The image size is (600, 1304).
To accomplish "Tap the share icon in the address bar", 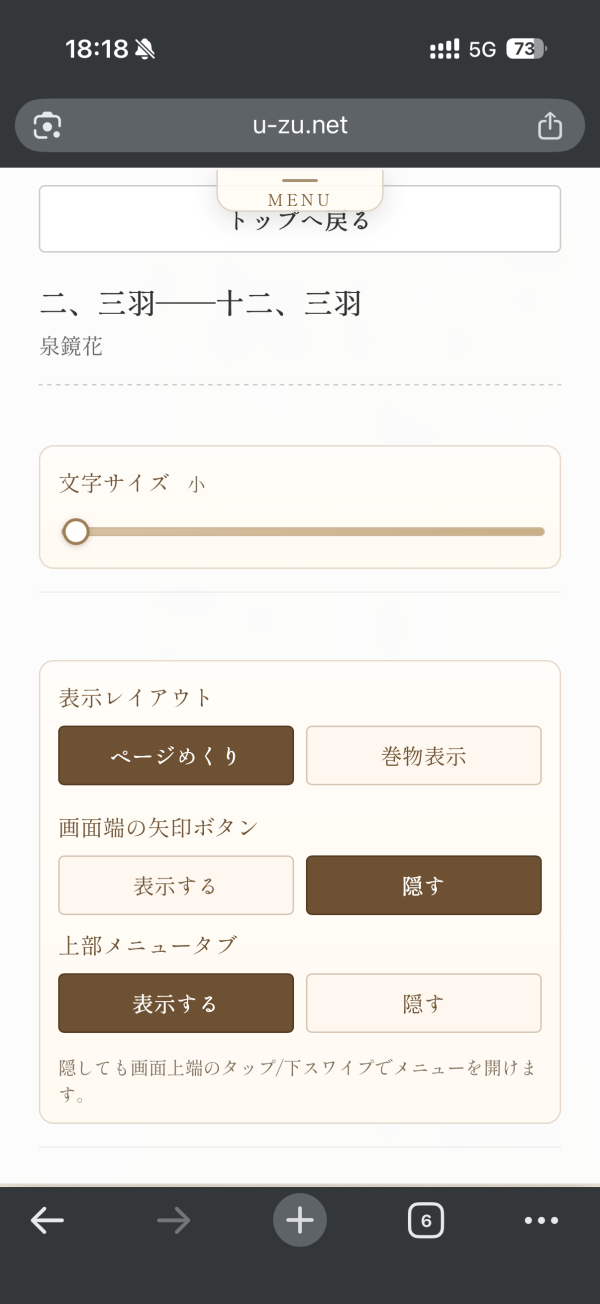I will [x=550, y=125].
